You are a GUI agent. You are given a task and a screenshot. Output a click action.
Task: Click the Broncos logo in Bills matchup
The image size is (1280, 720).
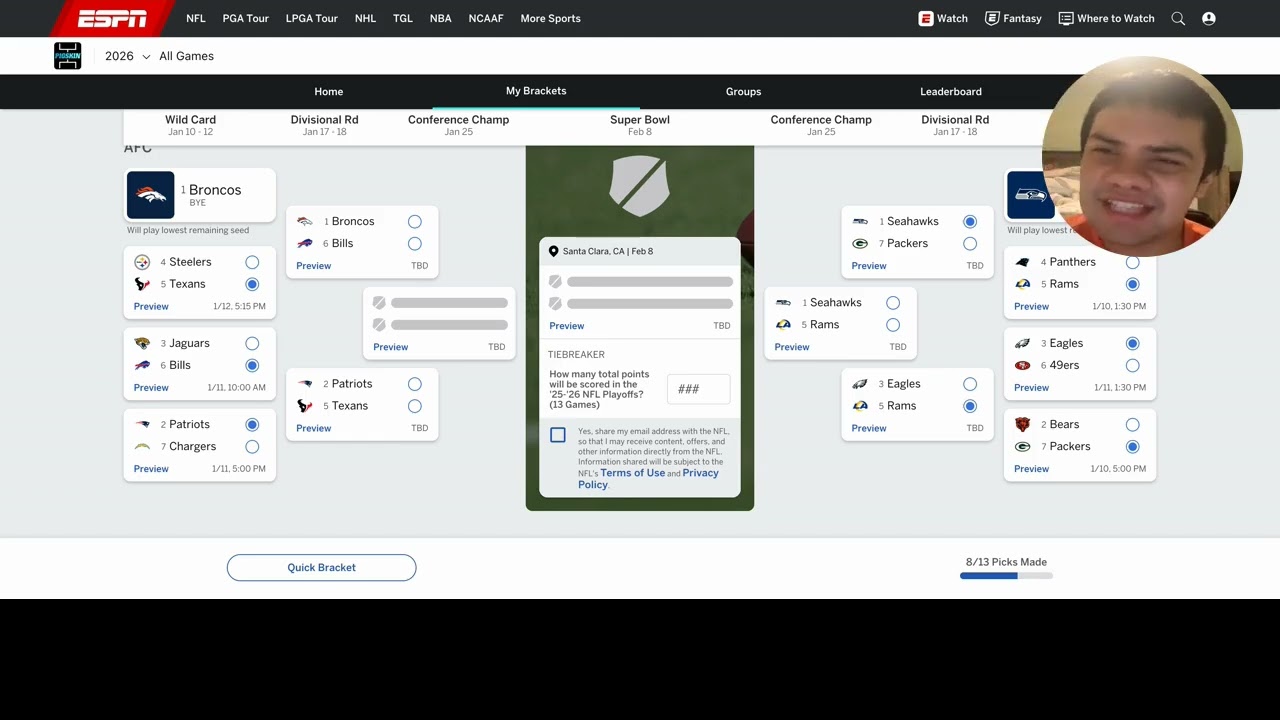tap(305, 221)
